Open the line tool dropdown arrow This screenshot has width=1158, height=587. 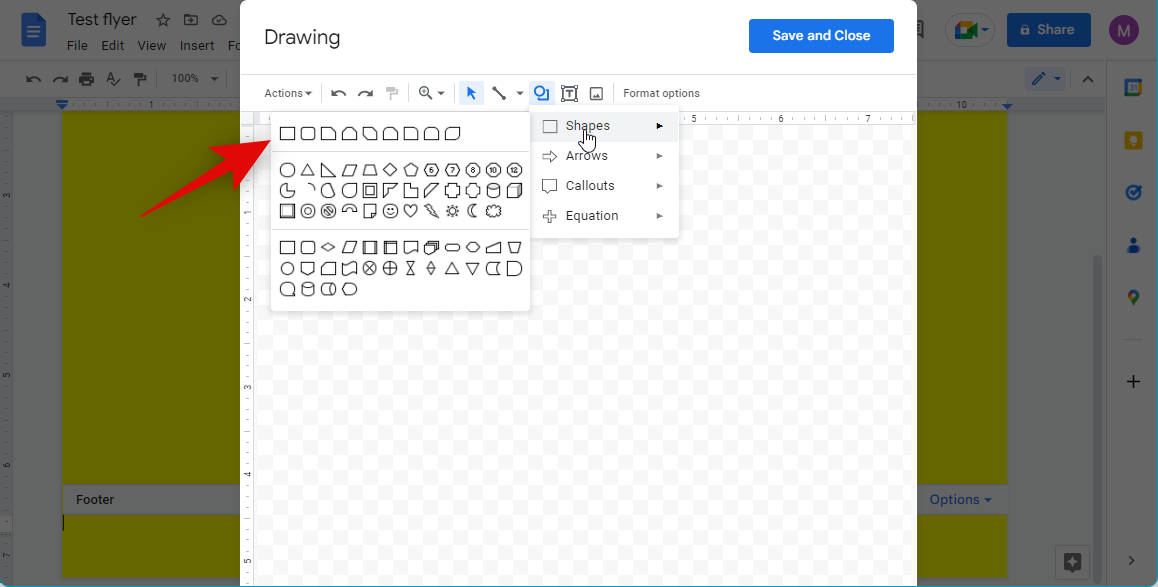(x=520, y=93)
